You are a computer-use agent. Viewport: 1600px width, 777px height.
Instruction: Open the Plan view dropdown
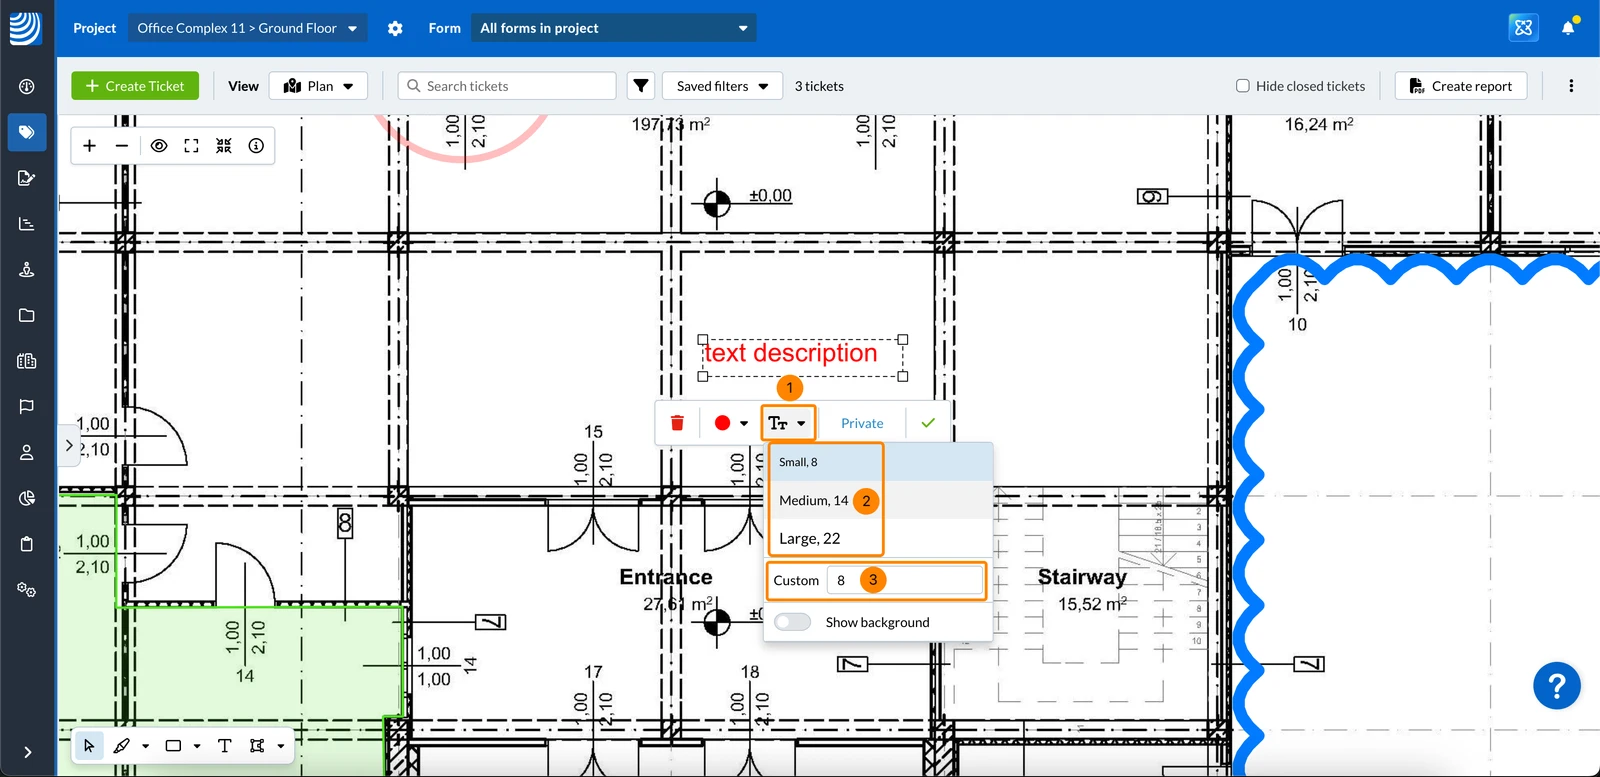pos(319,86)
